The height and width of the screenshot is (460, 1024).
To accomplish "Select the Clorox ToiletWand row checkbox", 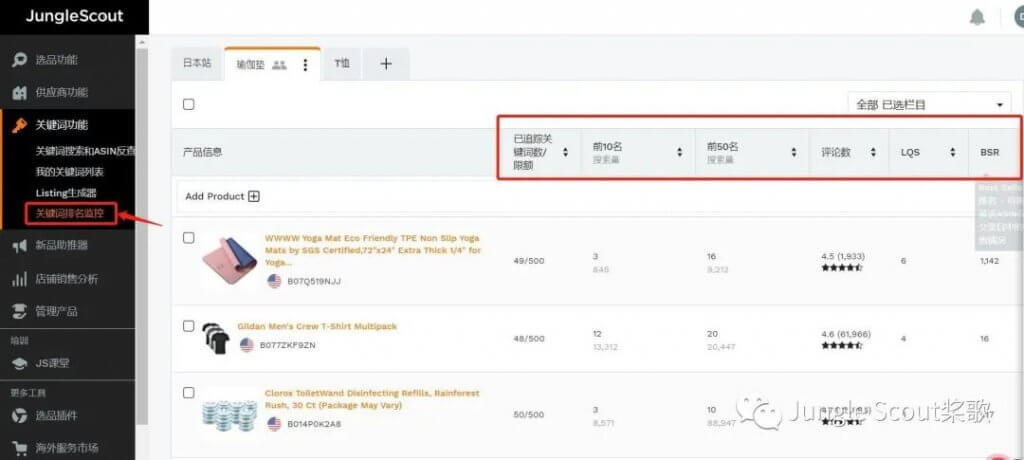I will (x=189, y=393).
